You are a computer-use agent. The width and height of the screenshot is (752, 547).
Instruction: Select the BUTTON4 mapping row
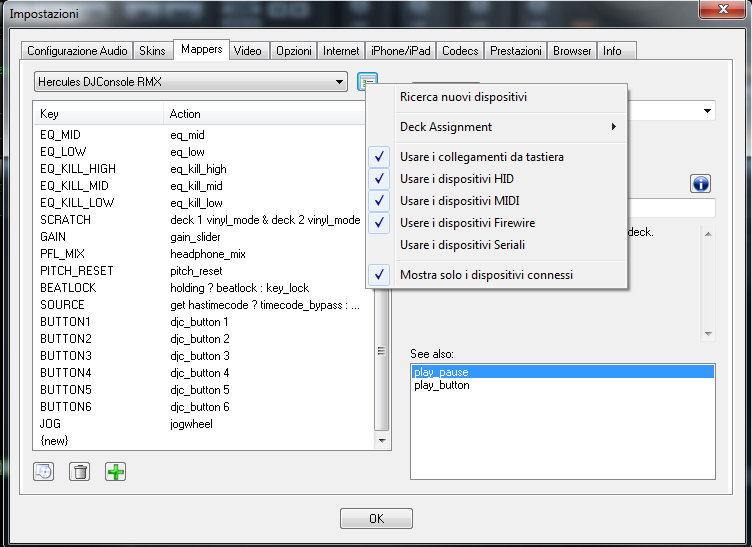point(203,373)
